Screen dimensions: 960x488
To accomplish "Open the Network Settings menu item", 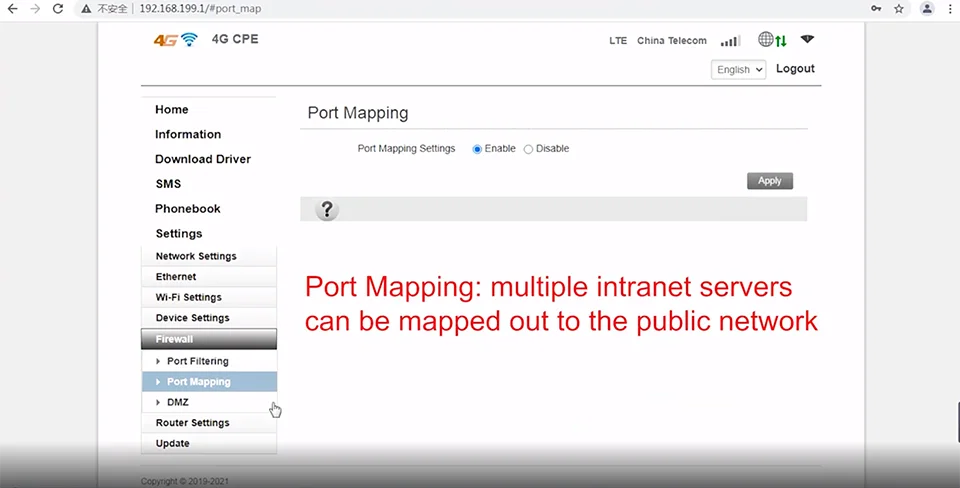I will pos(196,256).
